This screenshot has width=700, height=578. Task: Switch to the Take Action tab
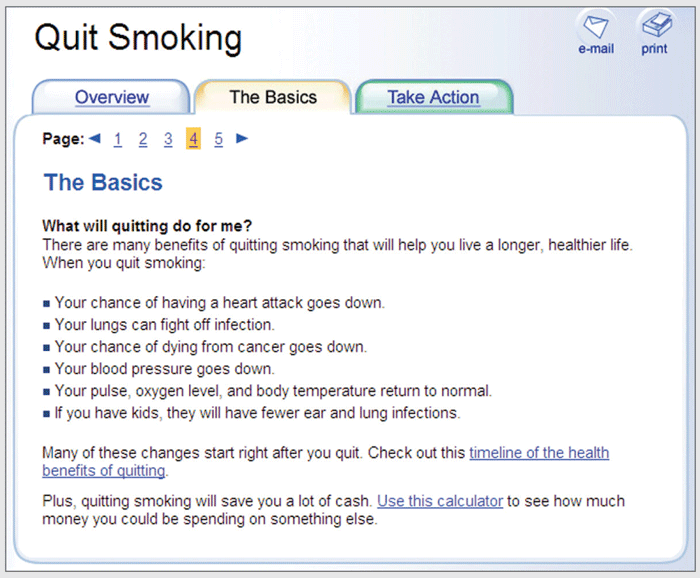433,97
